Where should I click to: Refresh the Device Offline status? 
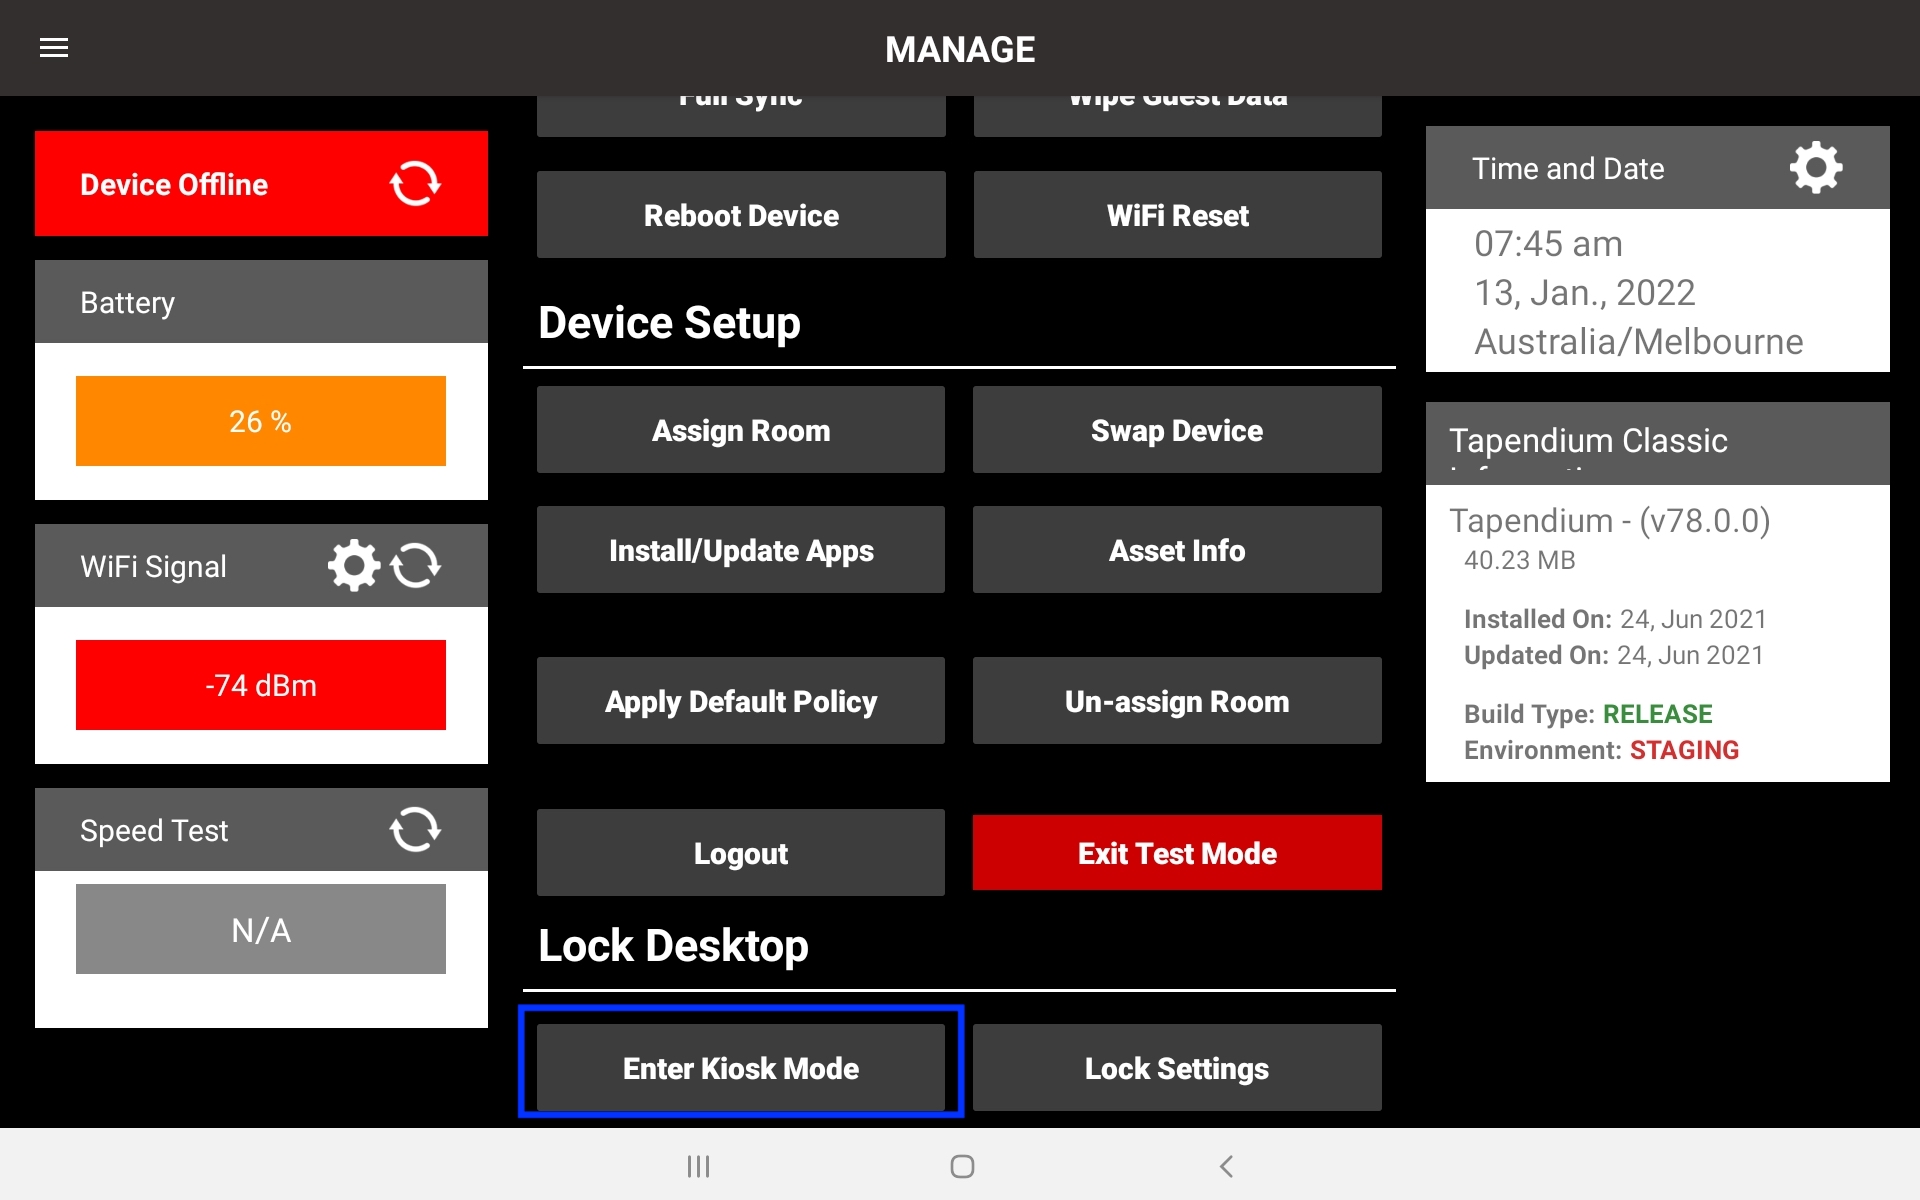coord(414,183)
